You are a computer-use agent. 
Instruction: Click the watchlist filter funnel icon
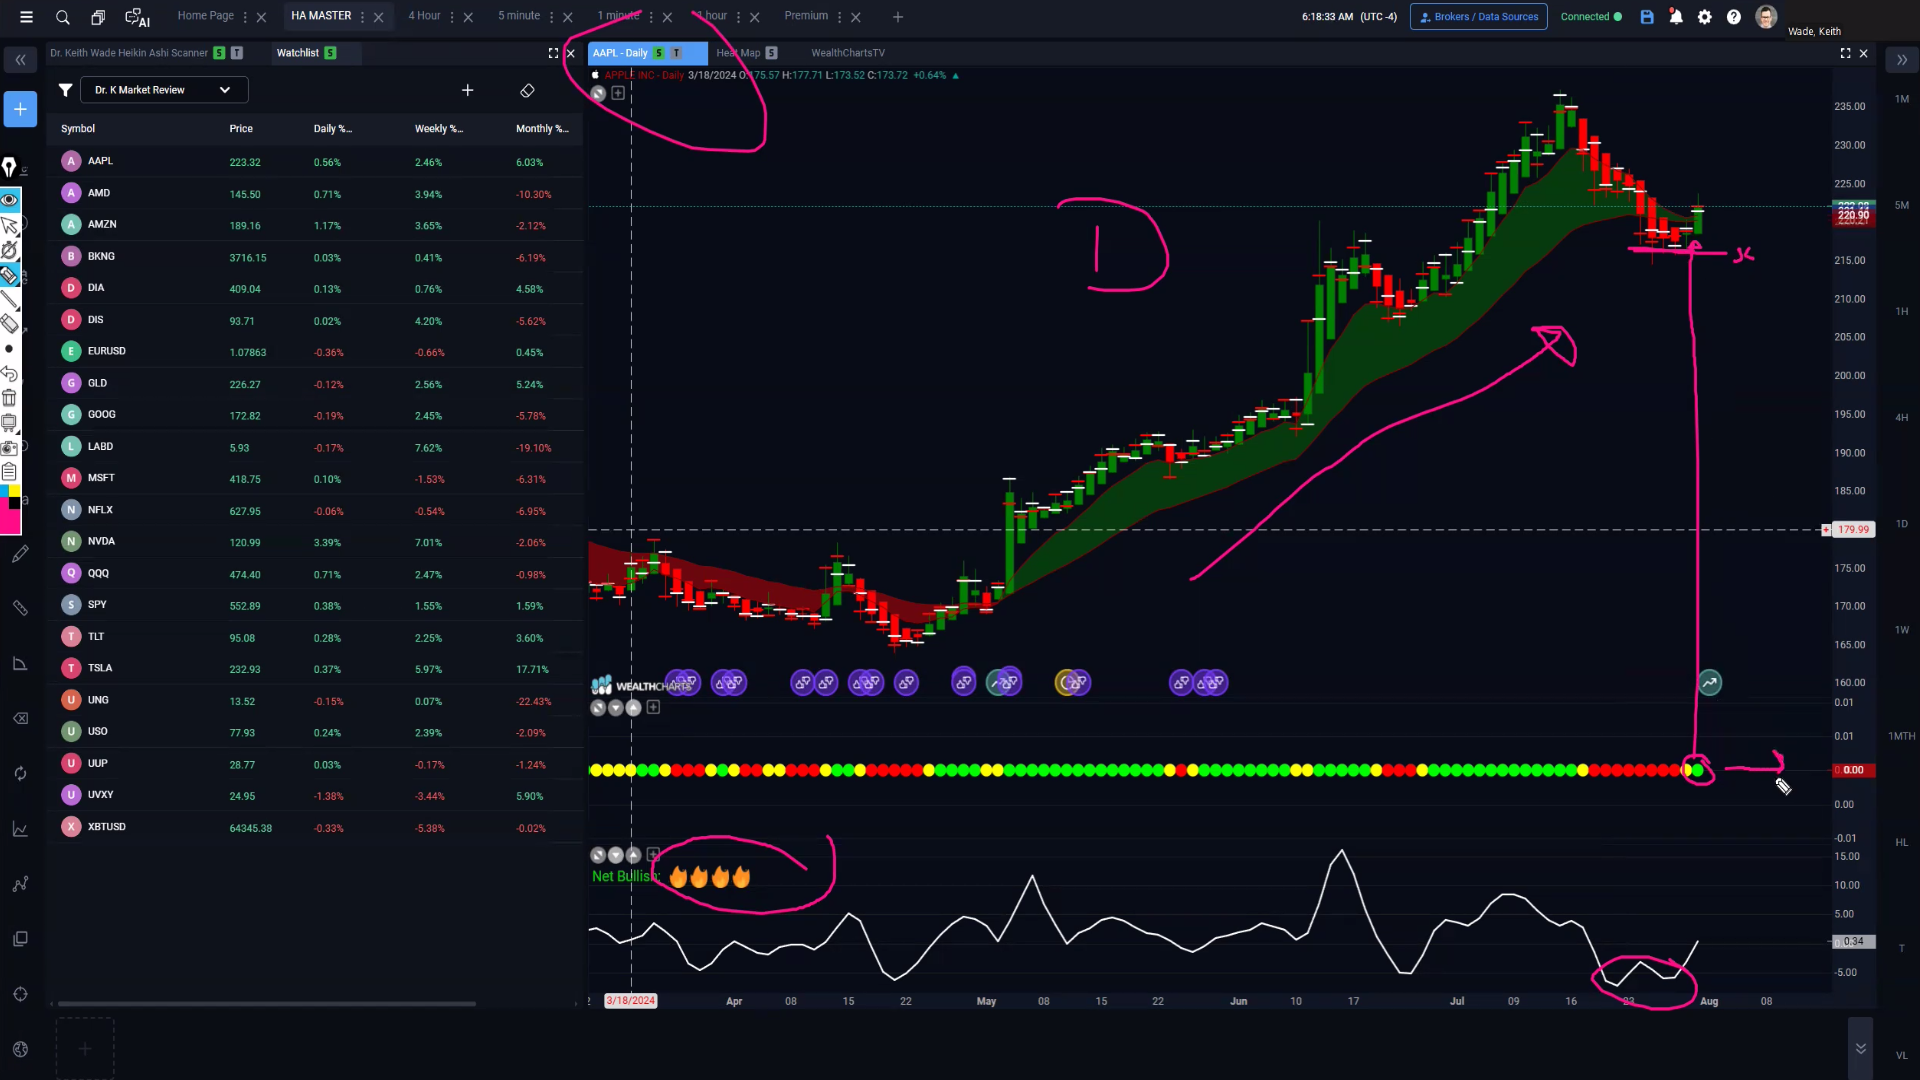coord(65,90)
